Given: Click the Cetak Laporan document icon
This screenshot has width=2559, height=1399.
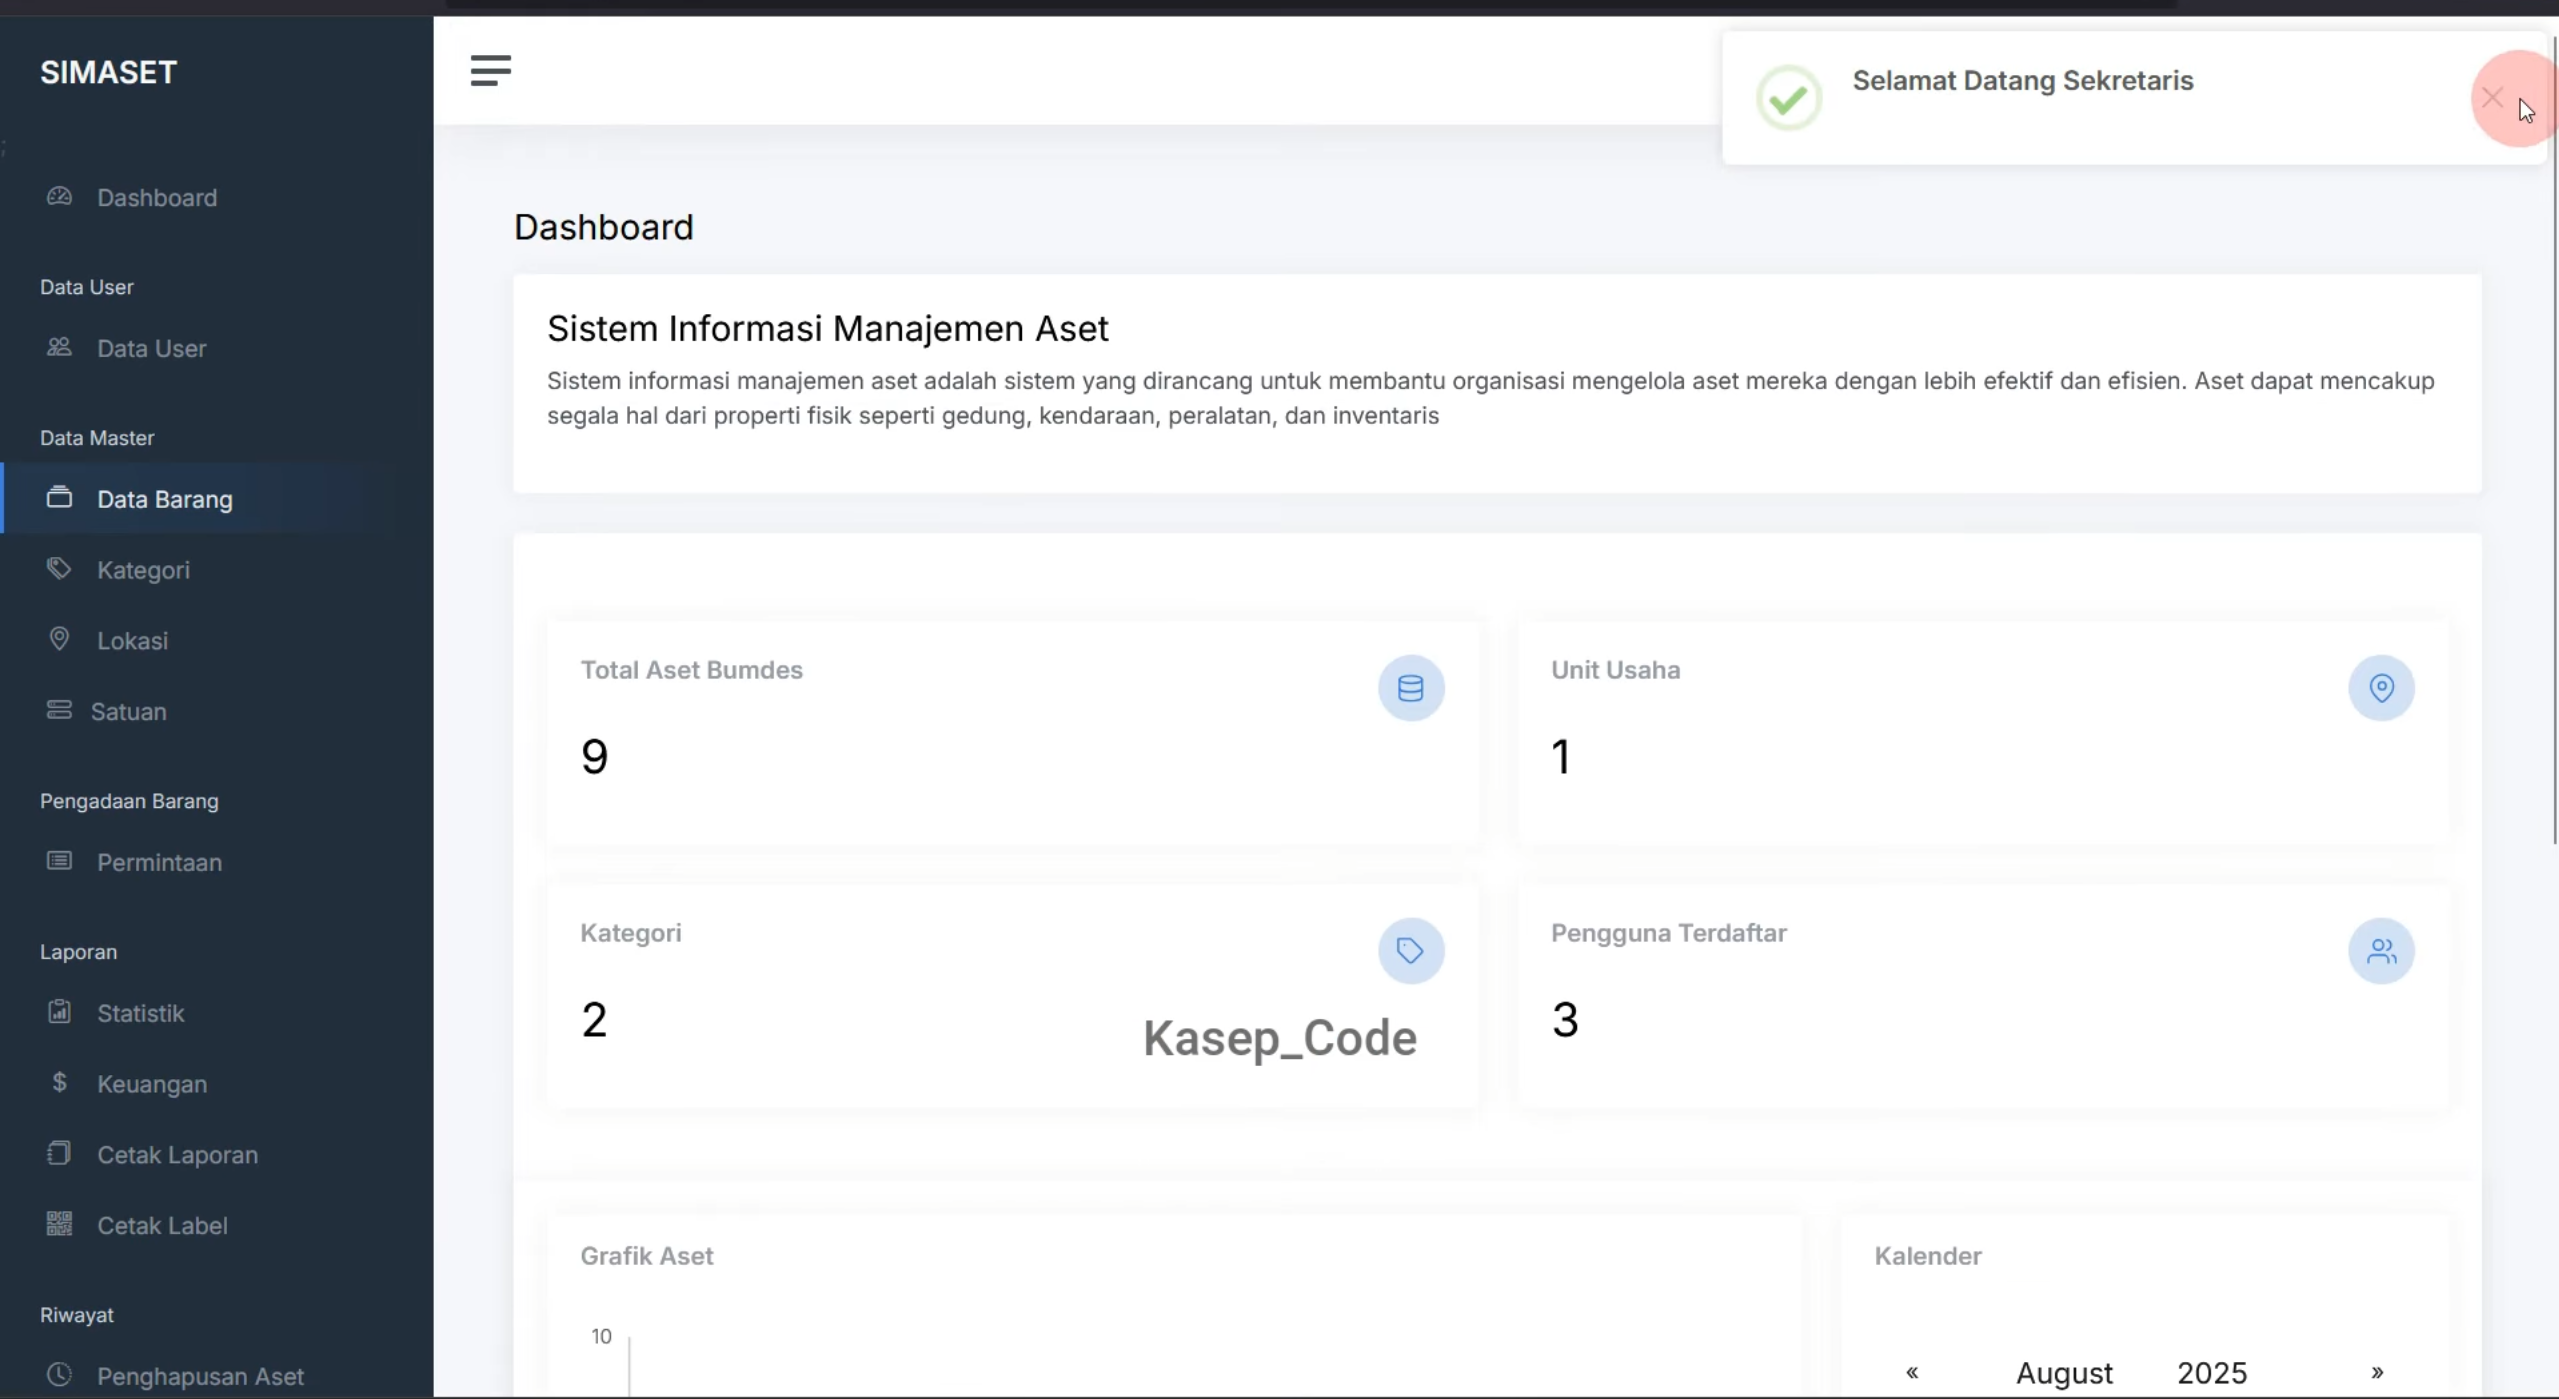Looking at the screenshot, I should (x=59, y=1153).
